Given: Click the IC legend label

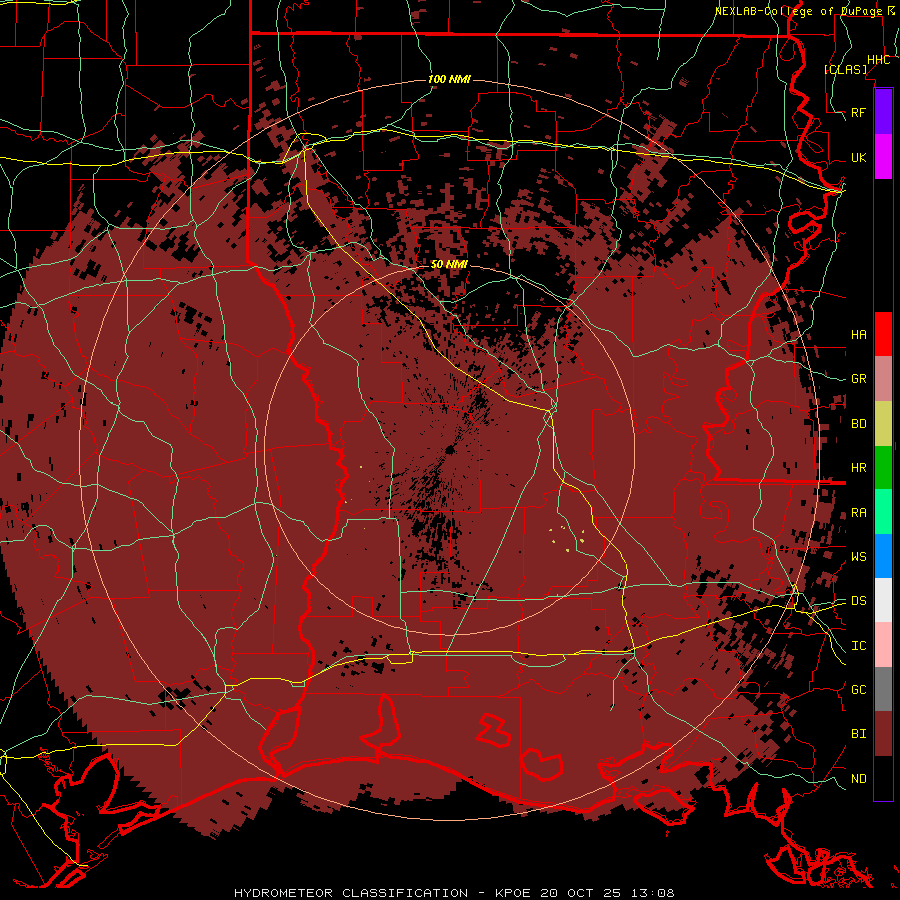Looking at the screenshot, I should tap(858, 646).
